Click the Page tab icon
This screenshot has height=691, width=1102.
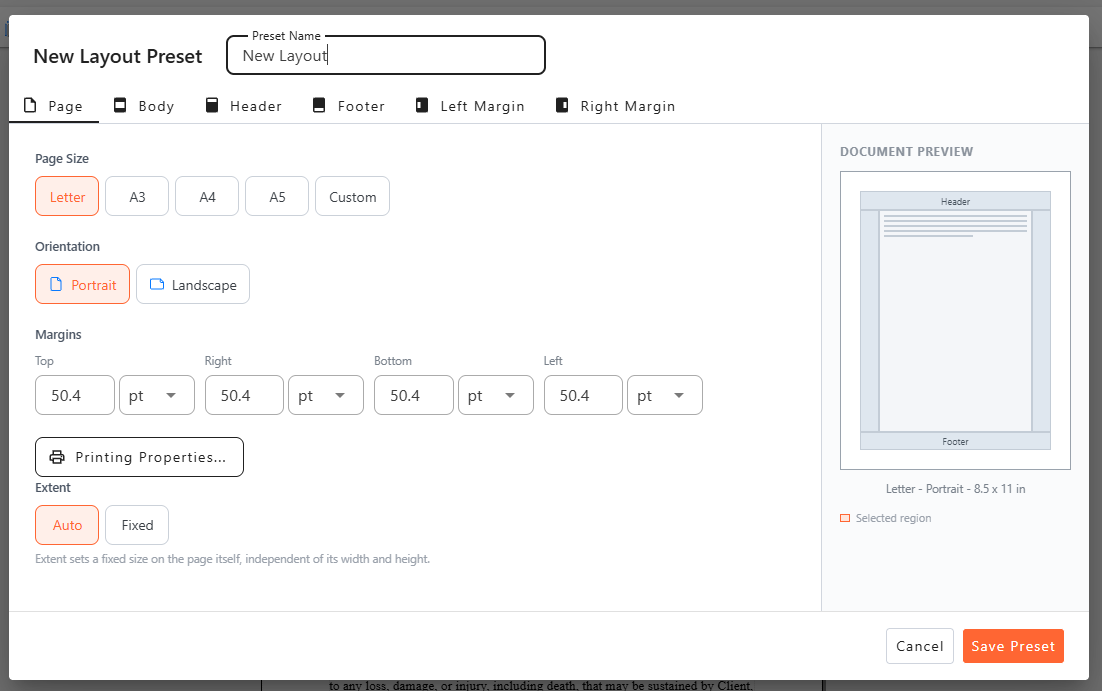pyautogui.click(x=30, y=105)
